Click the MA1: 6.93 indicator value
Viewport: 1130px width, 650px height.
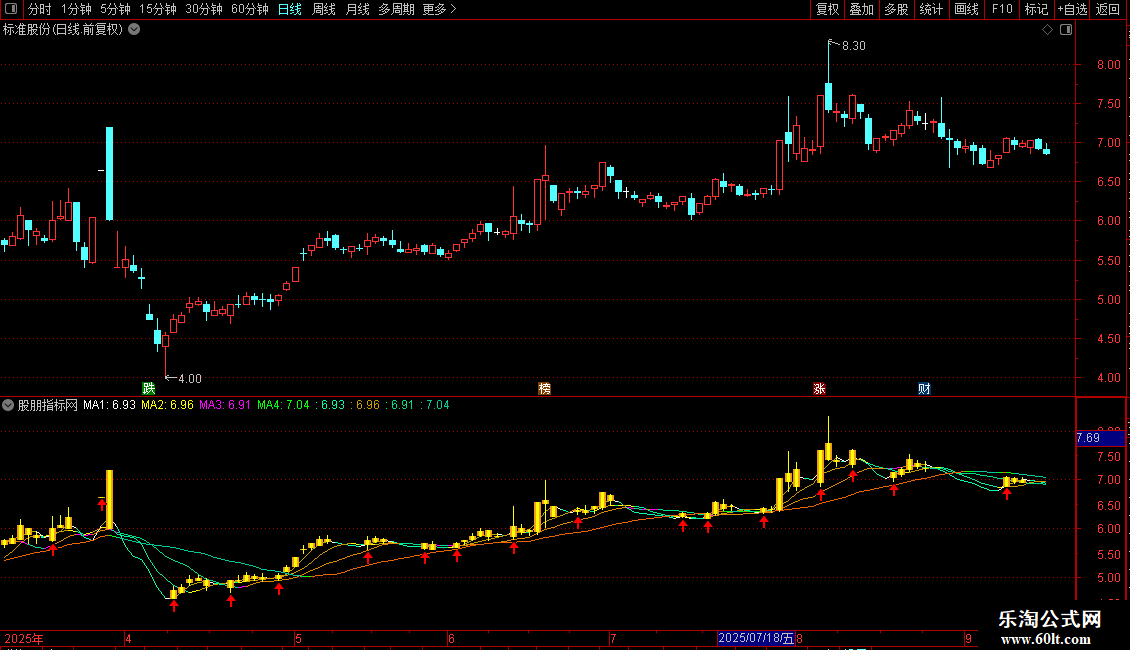point(109,405)
